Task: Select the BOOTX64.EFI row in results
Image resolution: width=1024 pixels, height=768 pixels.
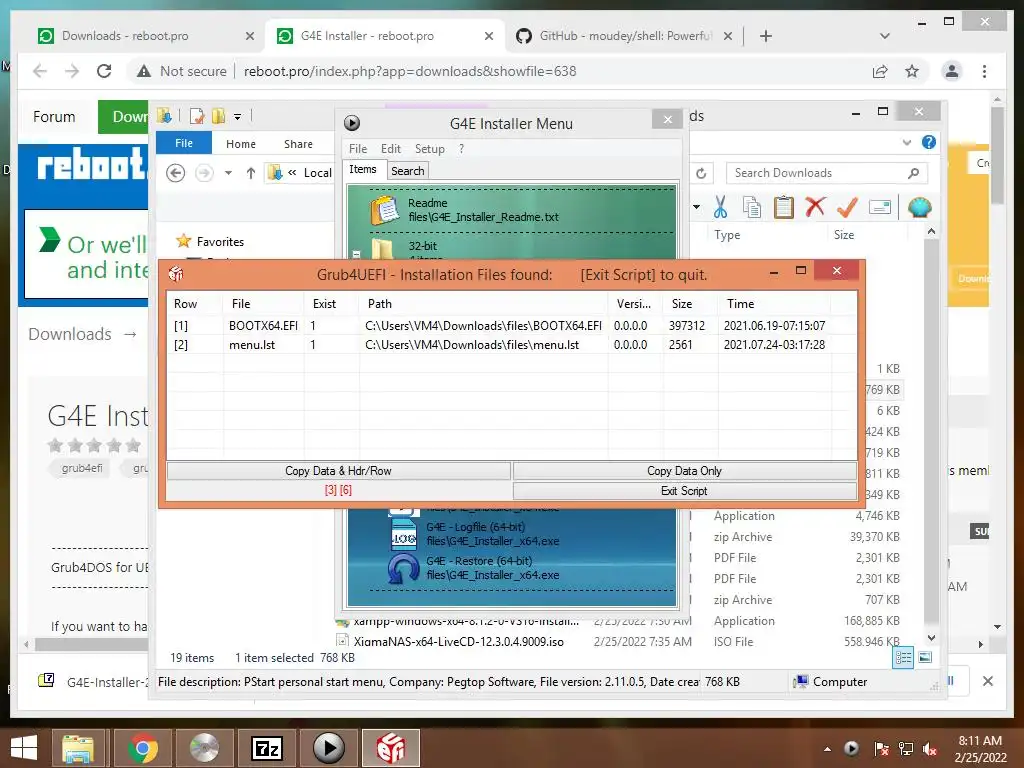Action: tap(511, 325)
